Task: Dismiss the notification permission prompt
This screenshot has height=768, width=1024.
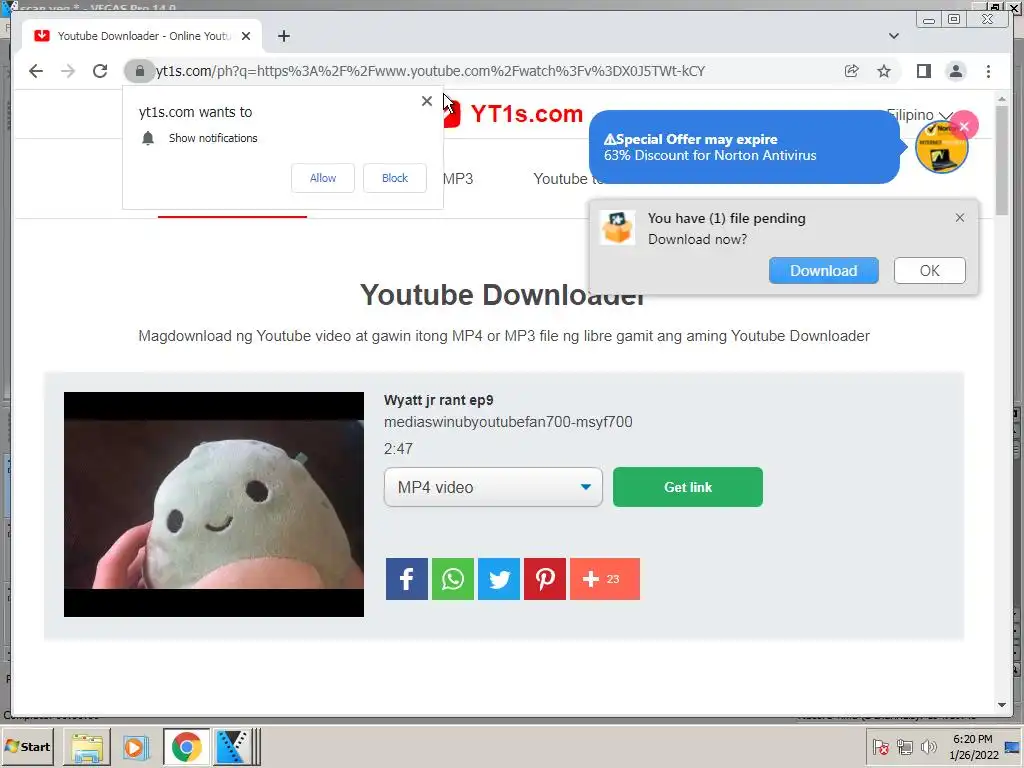Action: 427,101
